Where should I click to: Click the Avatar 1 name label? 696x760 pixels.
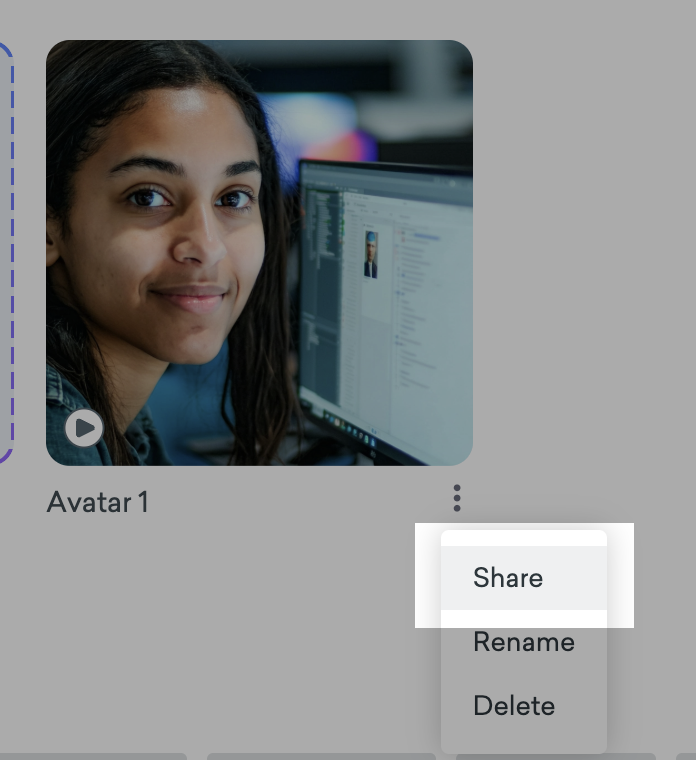[98, 502]
